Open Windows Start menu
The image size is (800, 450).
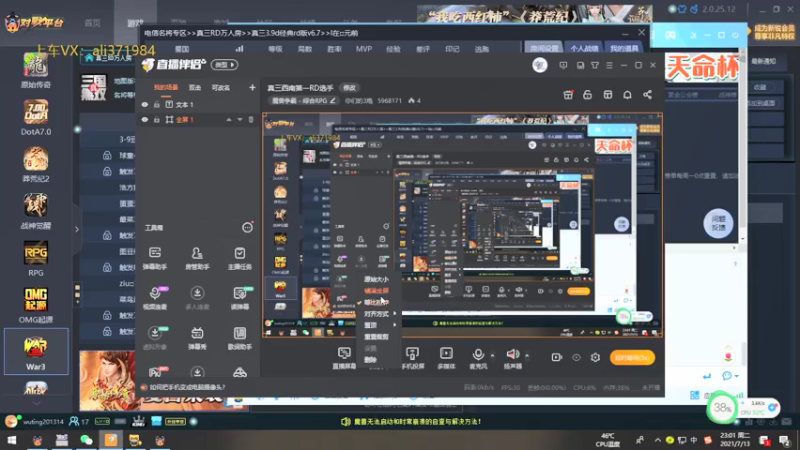pos(11,440)
